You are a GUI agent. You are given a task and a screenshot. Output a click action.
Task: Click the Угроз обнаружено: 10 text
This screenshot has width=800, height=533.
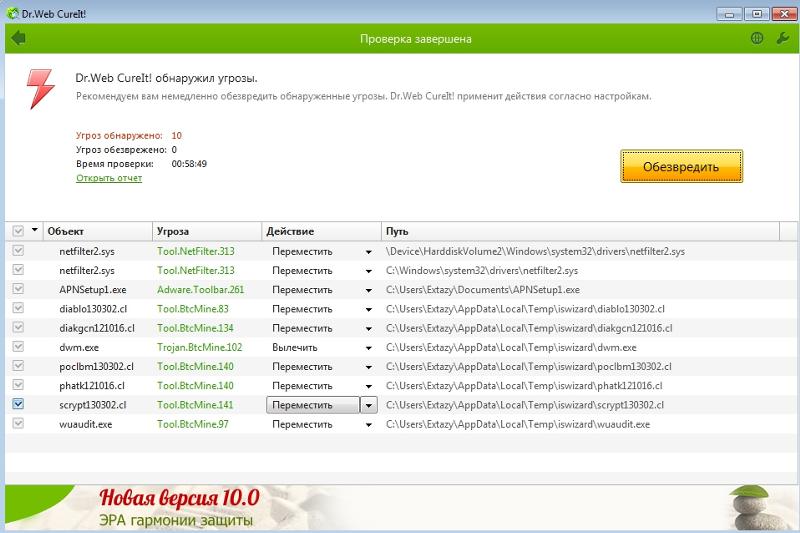coord(129,135)
